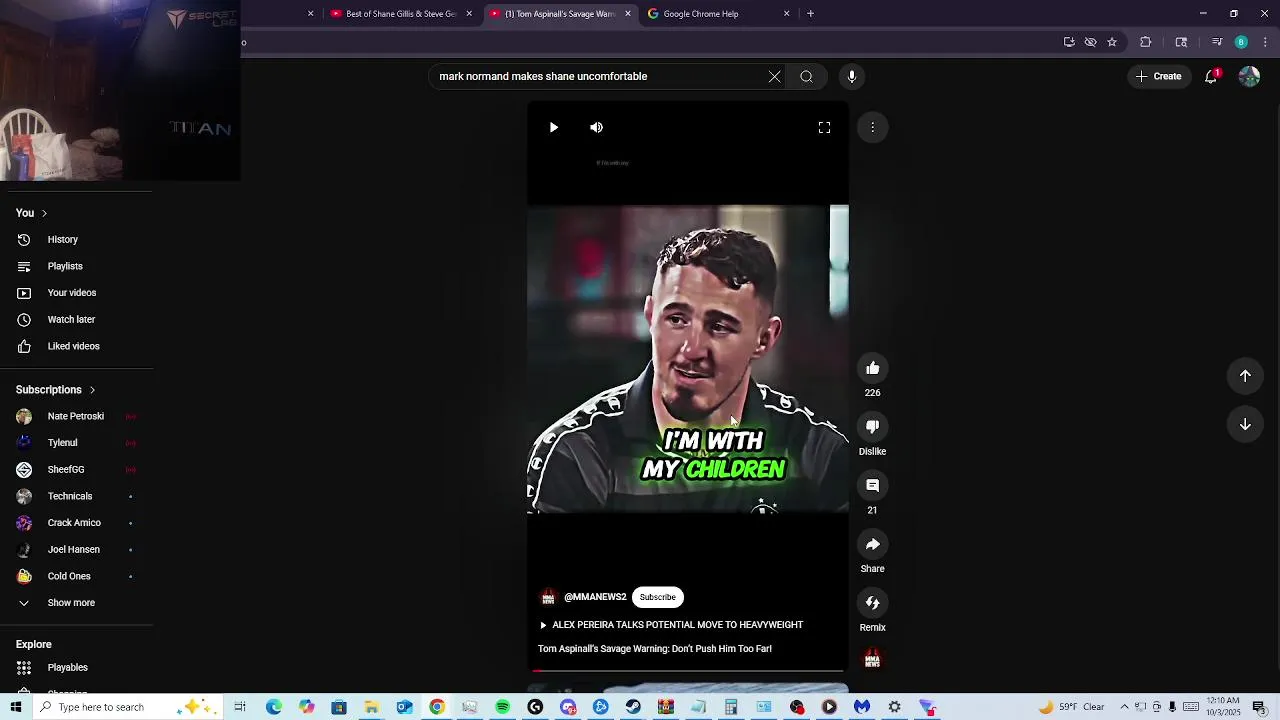Open Spotify from the taskbar
This screenshot has height=720, width=1280.
click(x=502, y=707)
